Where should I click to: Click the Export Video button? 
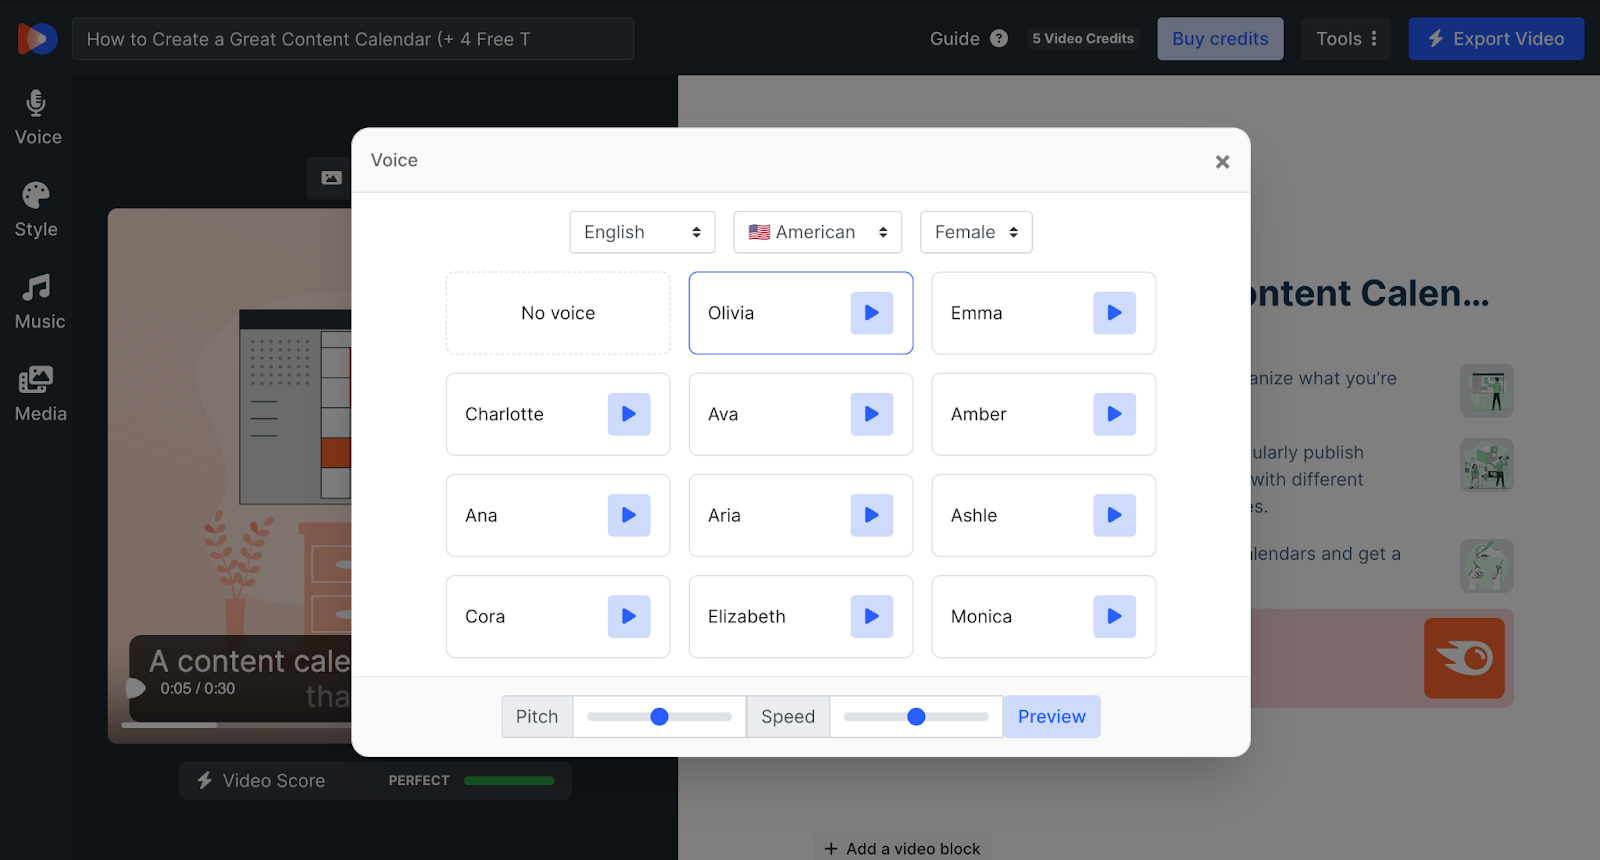click(x=1496, y=39)
